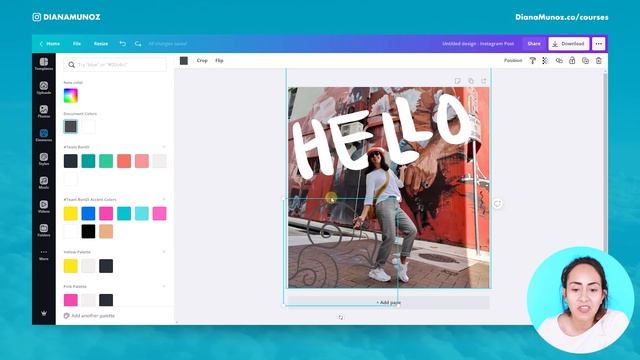Click the page notes icon above canvas

click(x=458, y=81)
